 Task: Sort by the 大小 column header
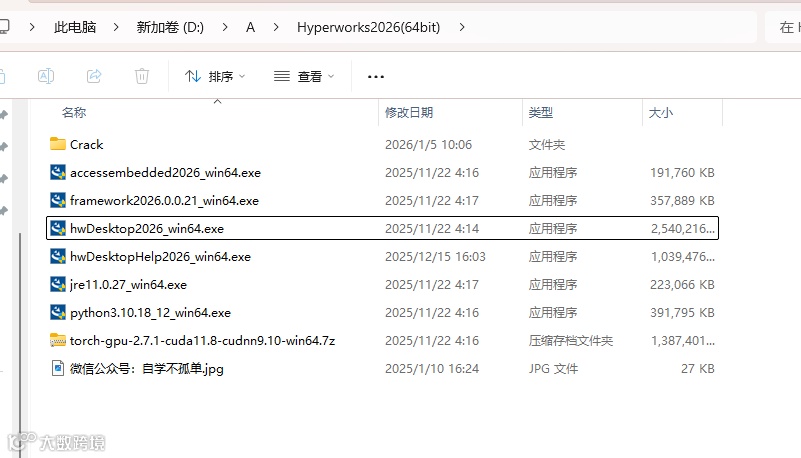661,112
